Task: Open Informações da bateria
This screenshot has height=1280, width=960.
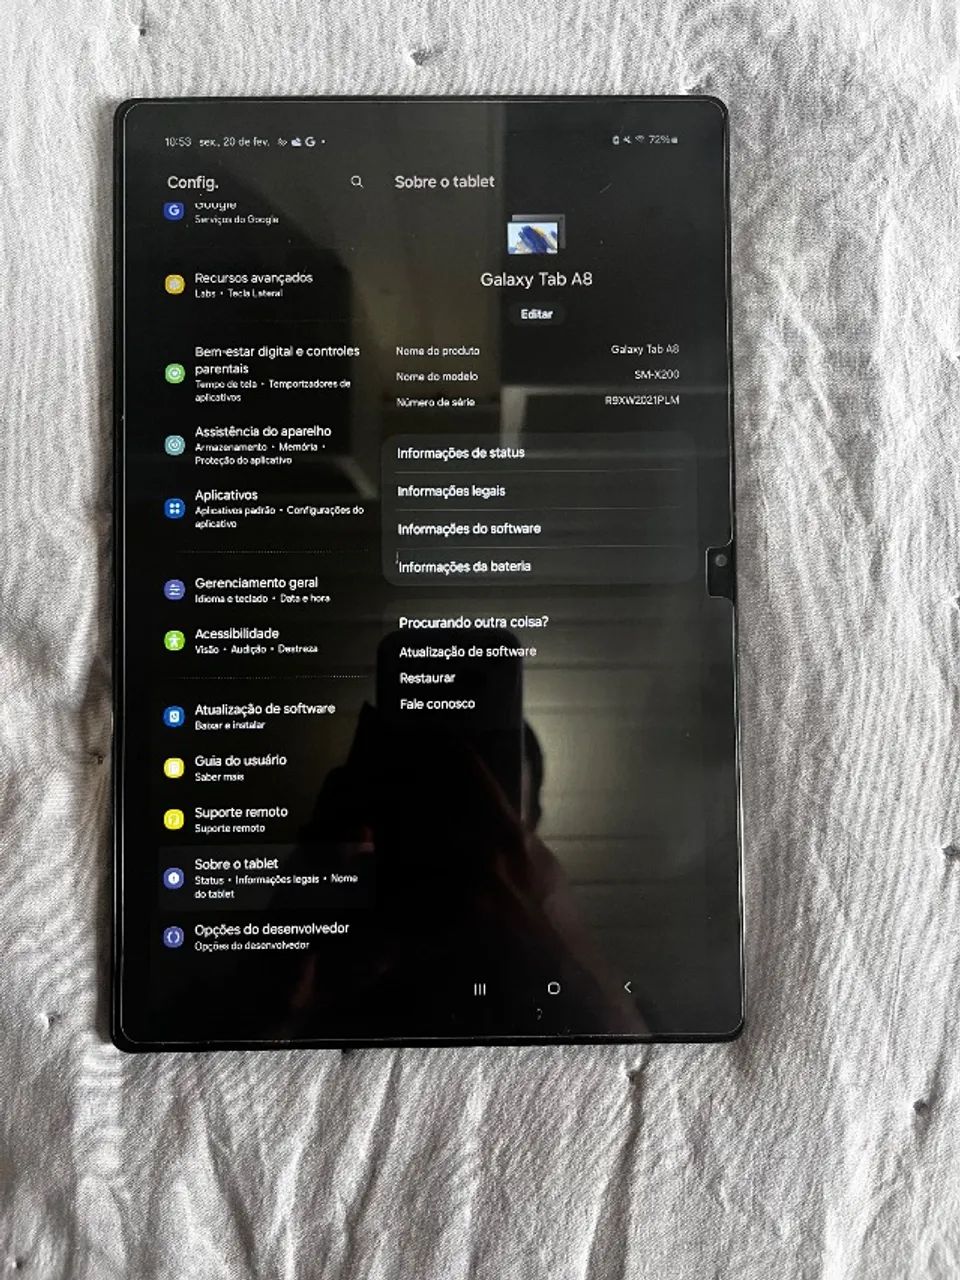Action: [539, 567]
